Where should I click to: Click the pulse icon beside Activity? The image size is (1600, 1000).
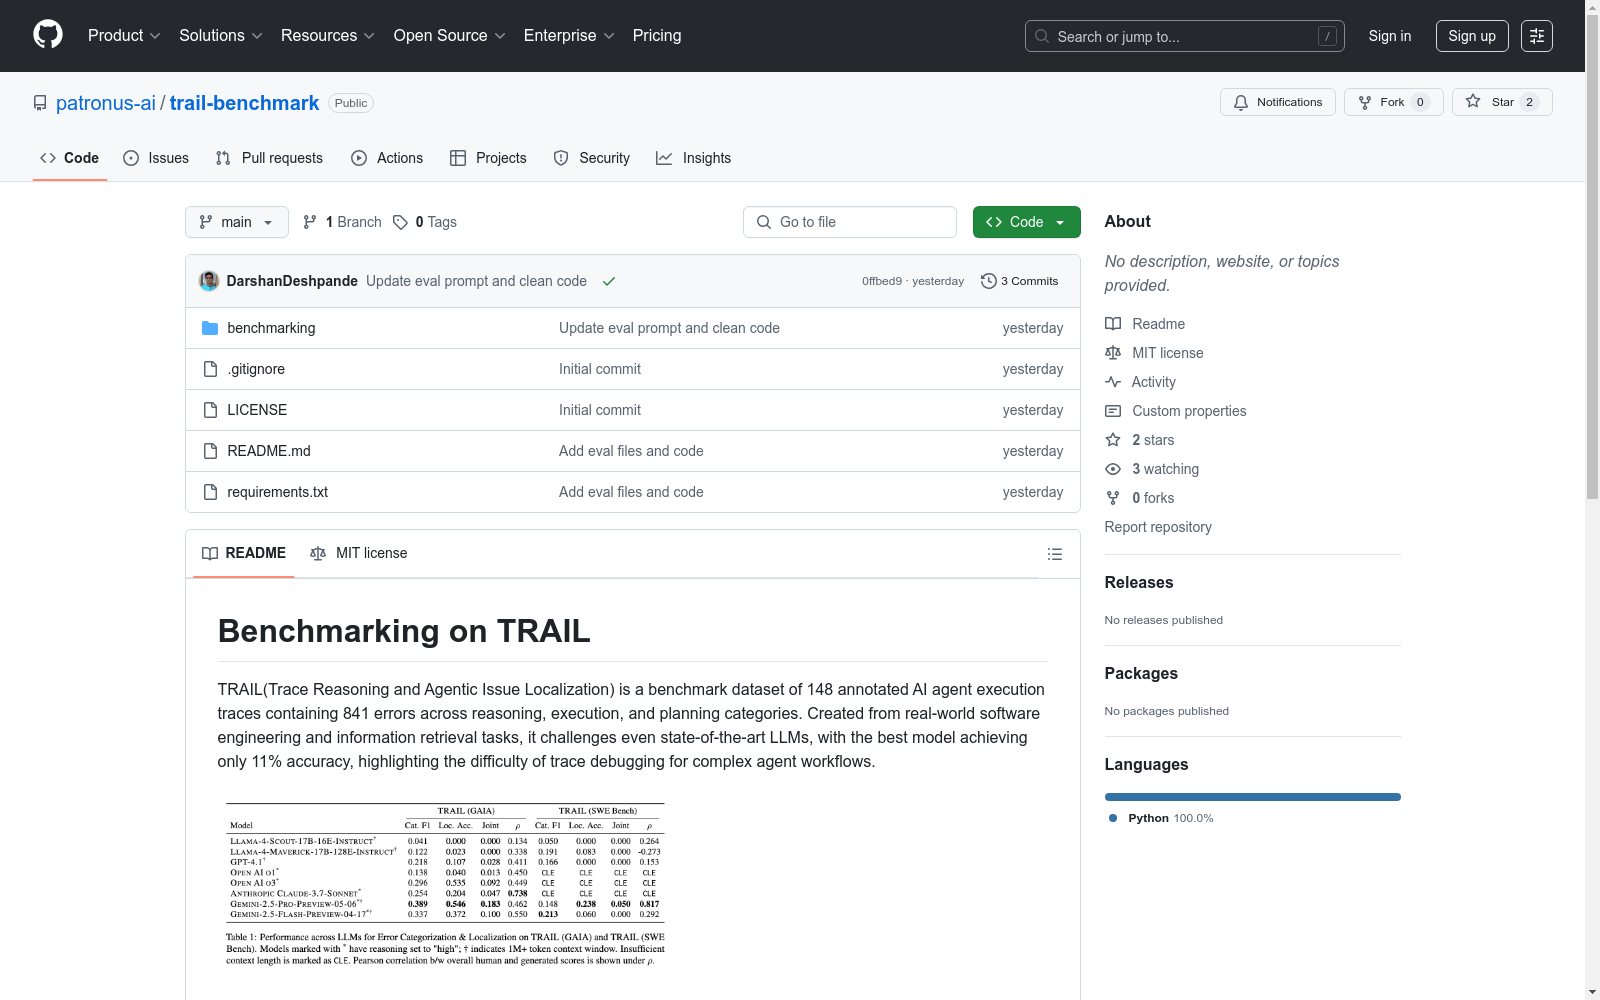pos(1113,382)
